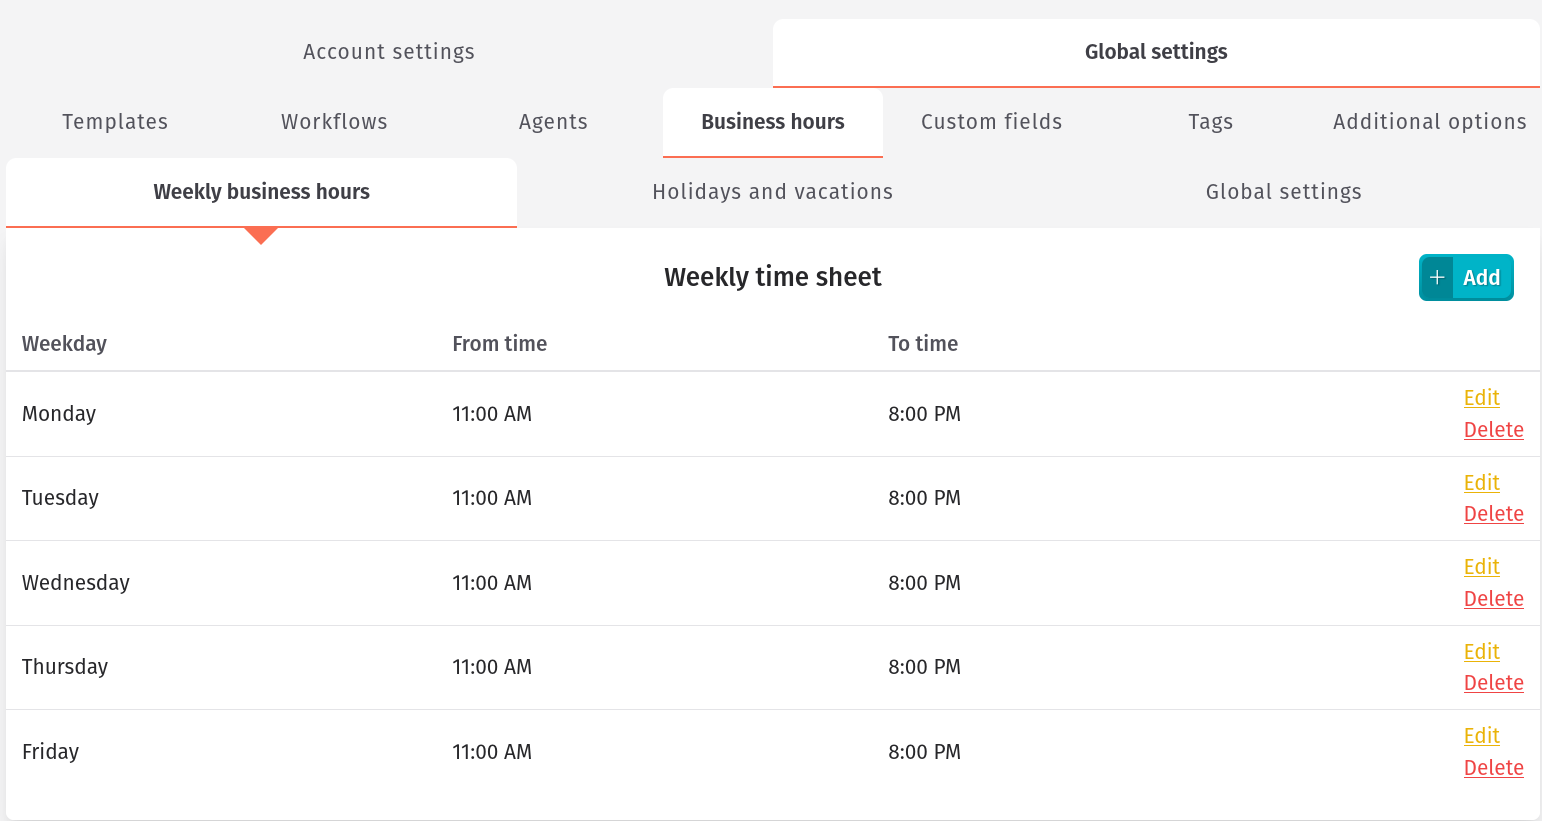The image size is (1542, 821).
Task: Click Thursday's 8:00 PM to time
Action: tap(924, 667)
